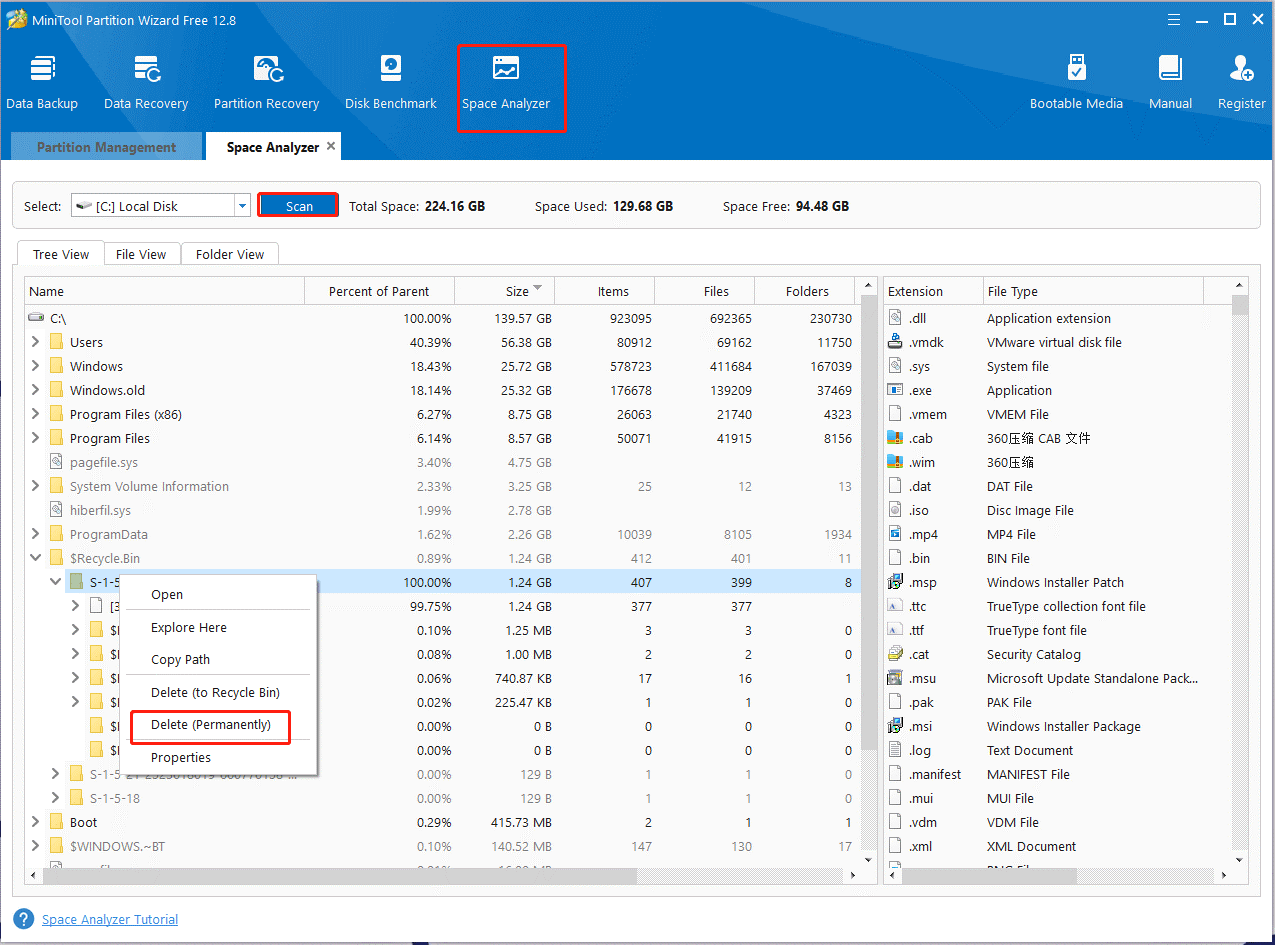Open the Register dialog

tap(1241, 82)
